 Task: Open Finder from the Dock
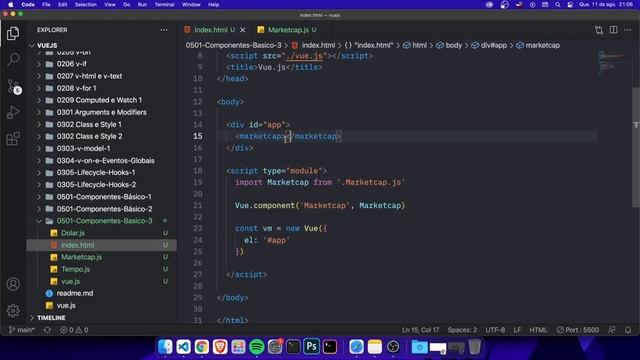(x=165, y=347)
